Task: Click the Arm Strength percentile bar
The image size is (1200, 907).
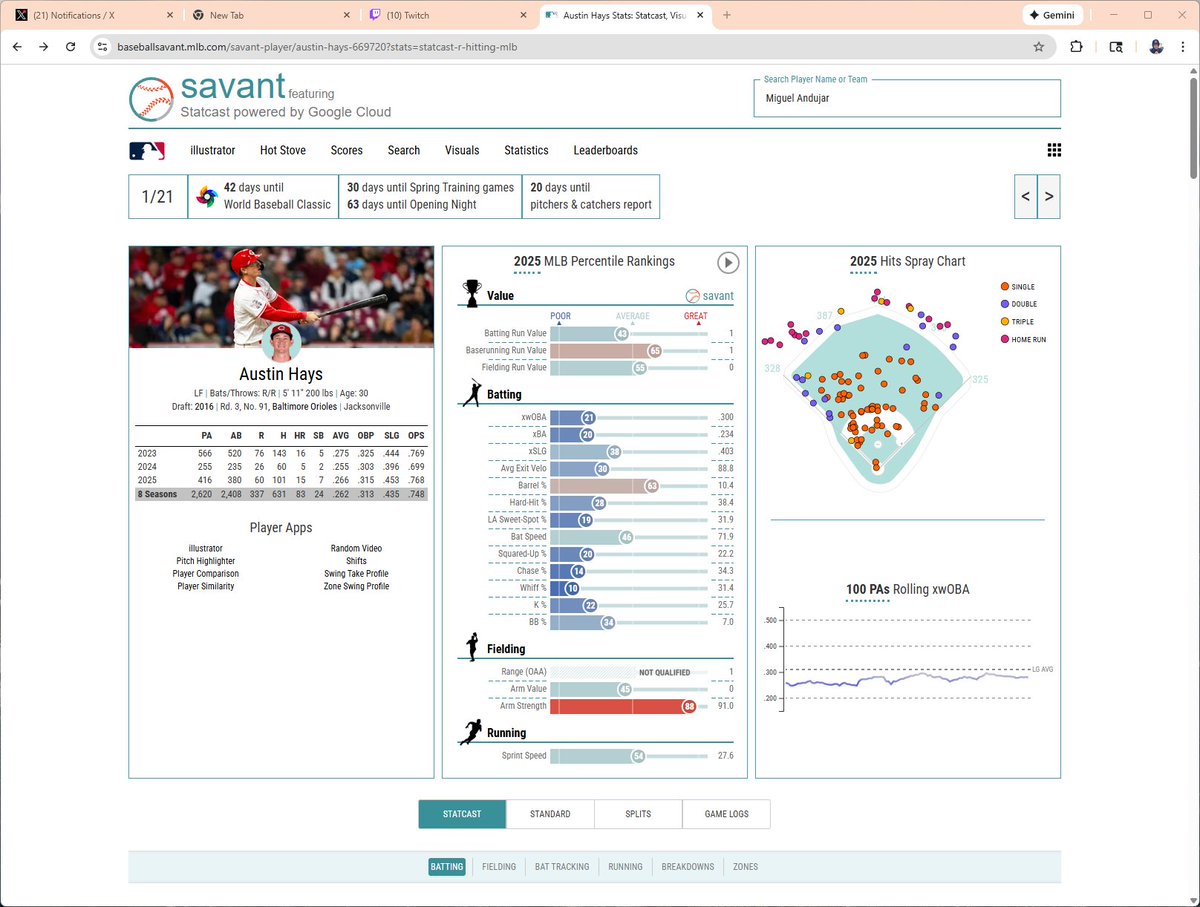Action: pyautogui.click(x=627, y=706)
